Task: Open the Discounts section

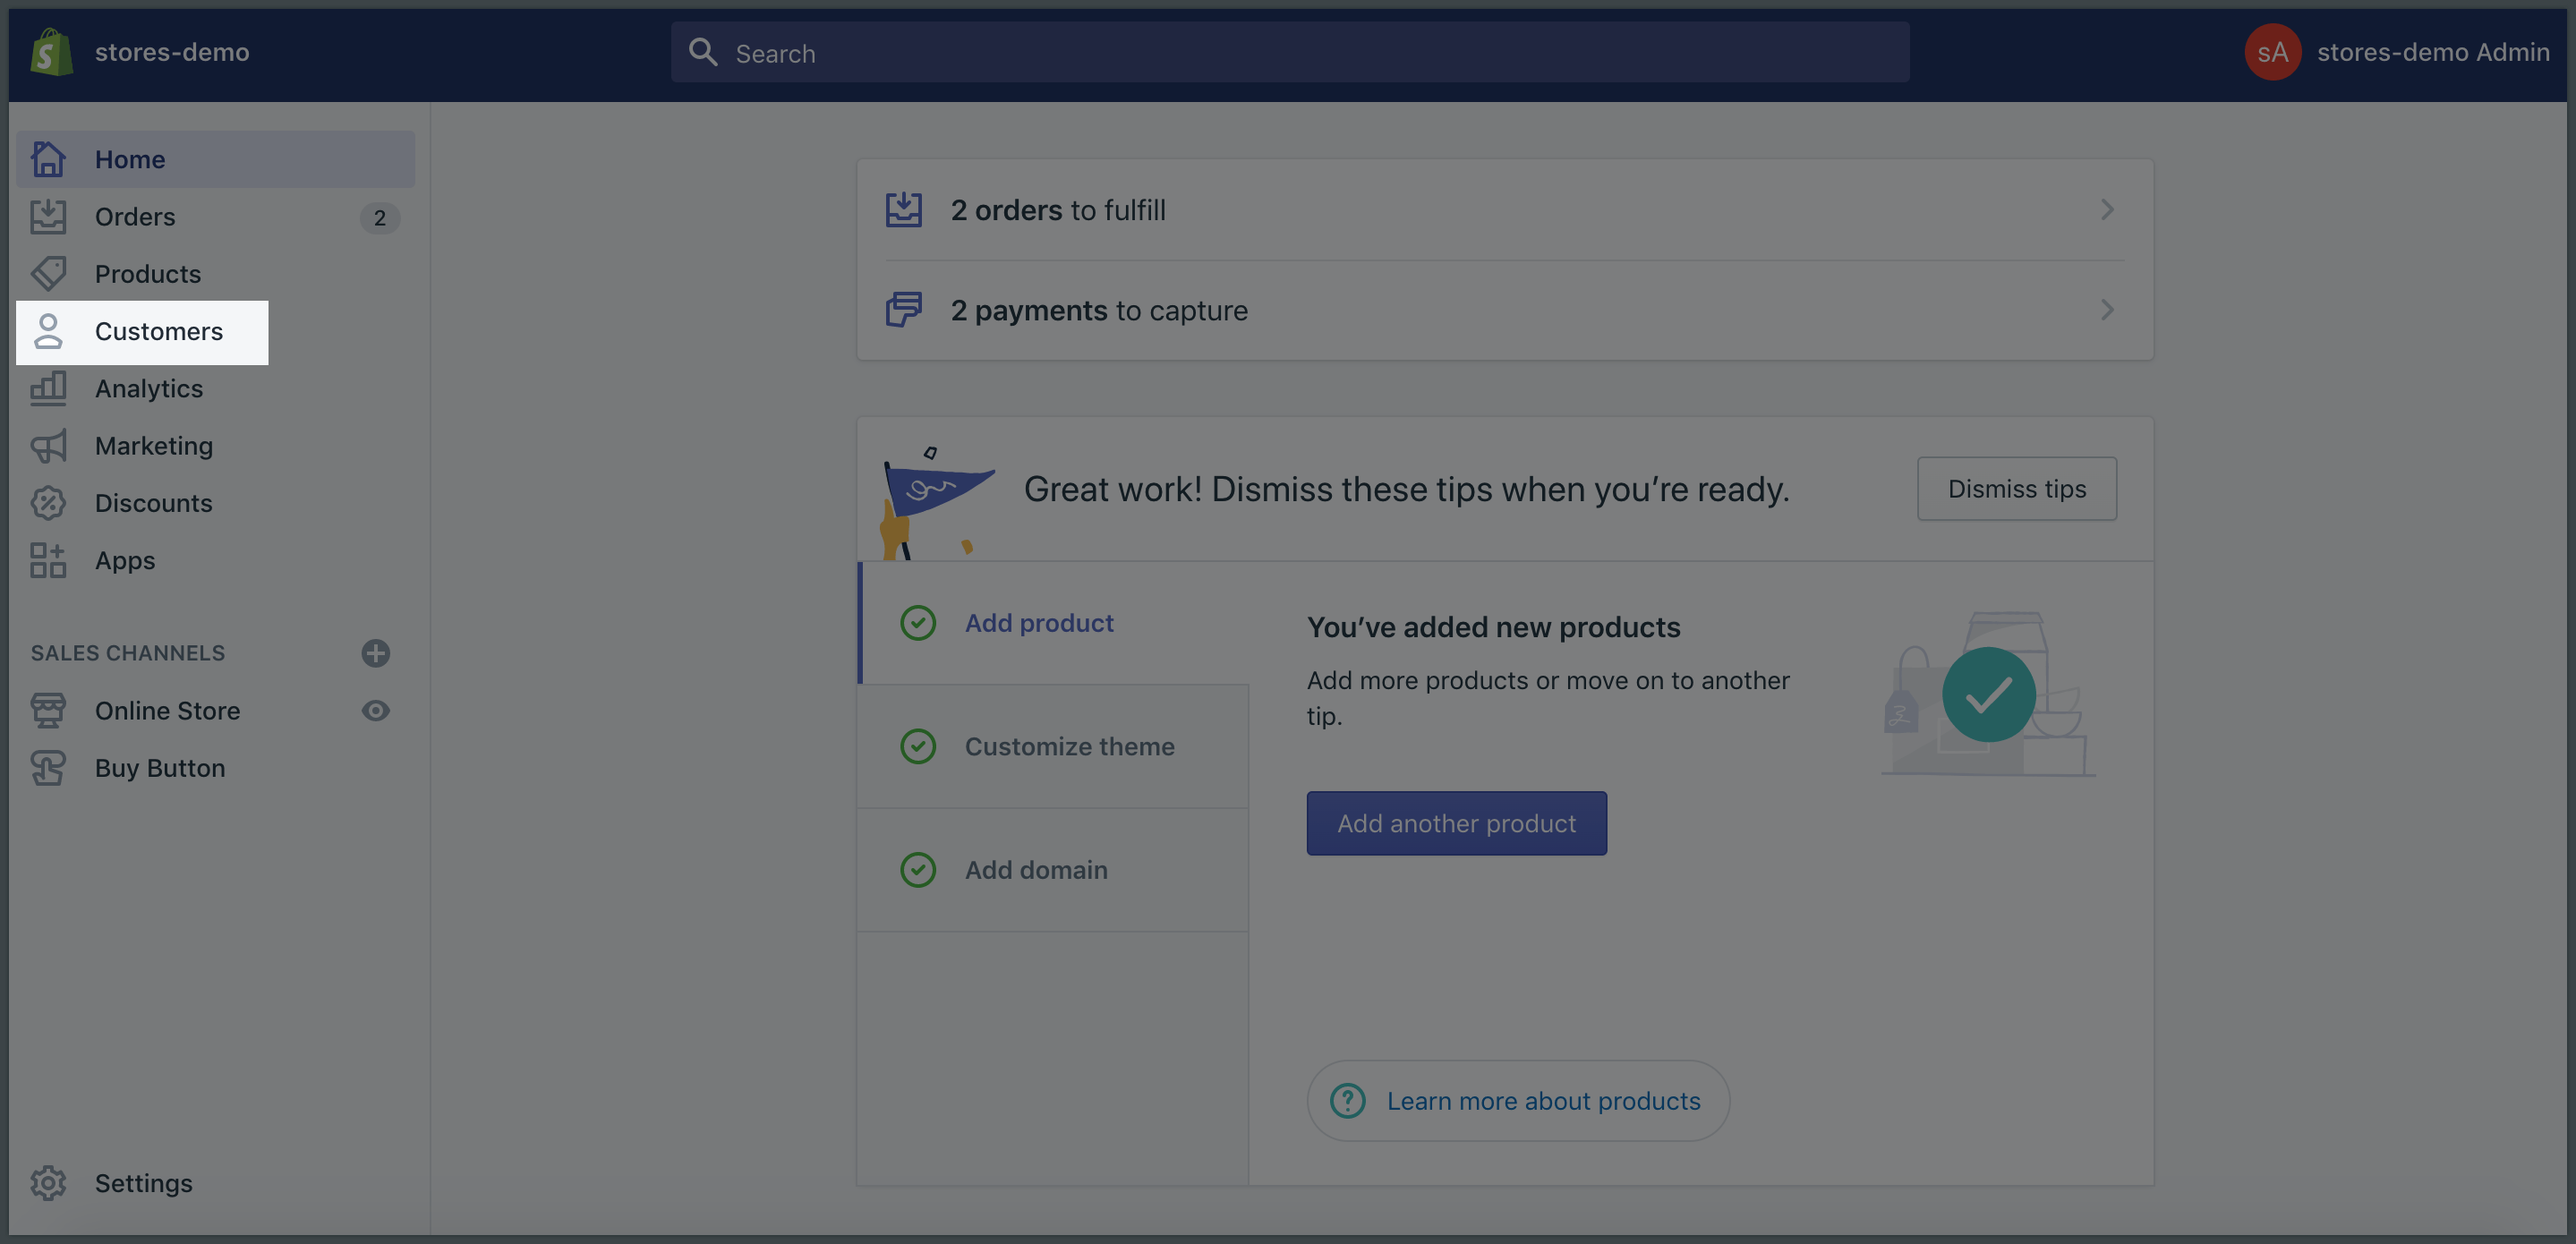Action: [x=154, y=502]
